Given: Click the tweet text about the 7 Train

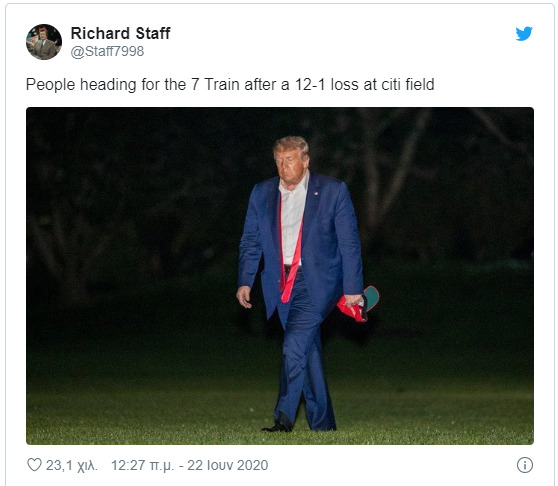Looking at the screenshot, I should click(x=230, y=85).
